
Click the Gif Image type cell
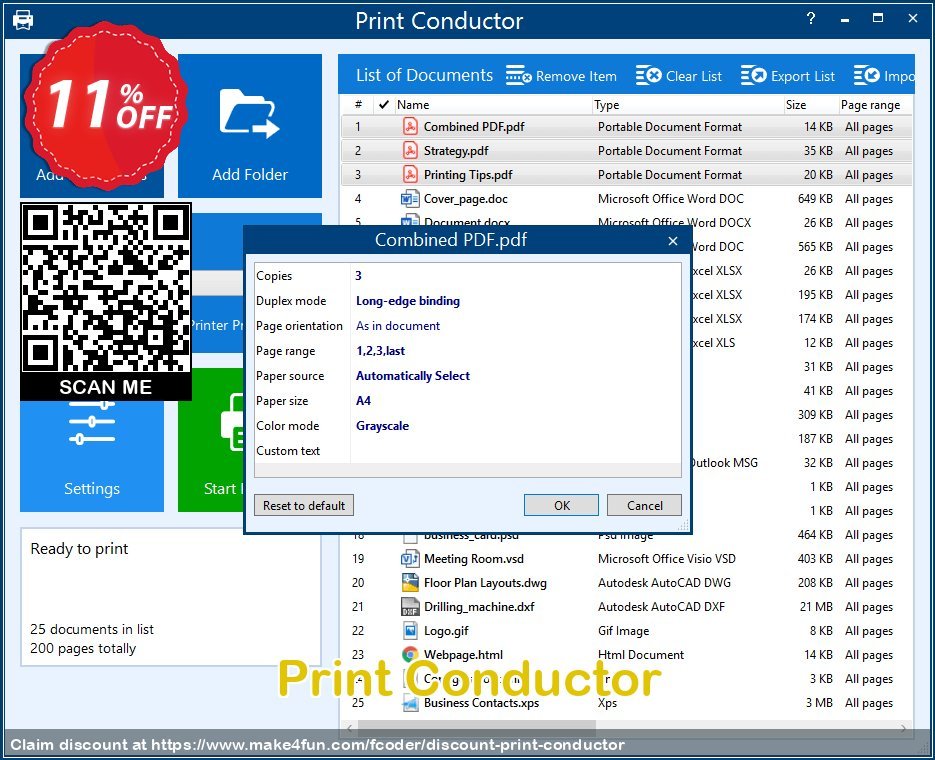(623, 631)
